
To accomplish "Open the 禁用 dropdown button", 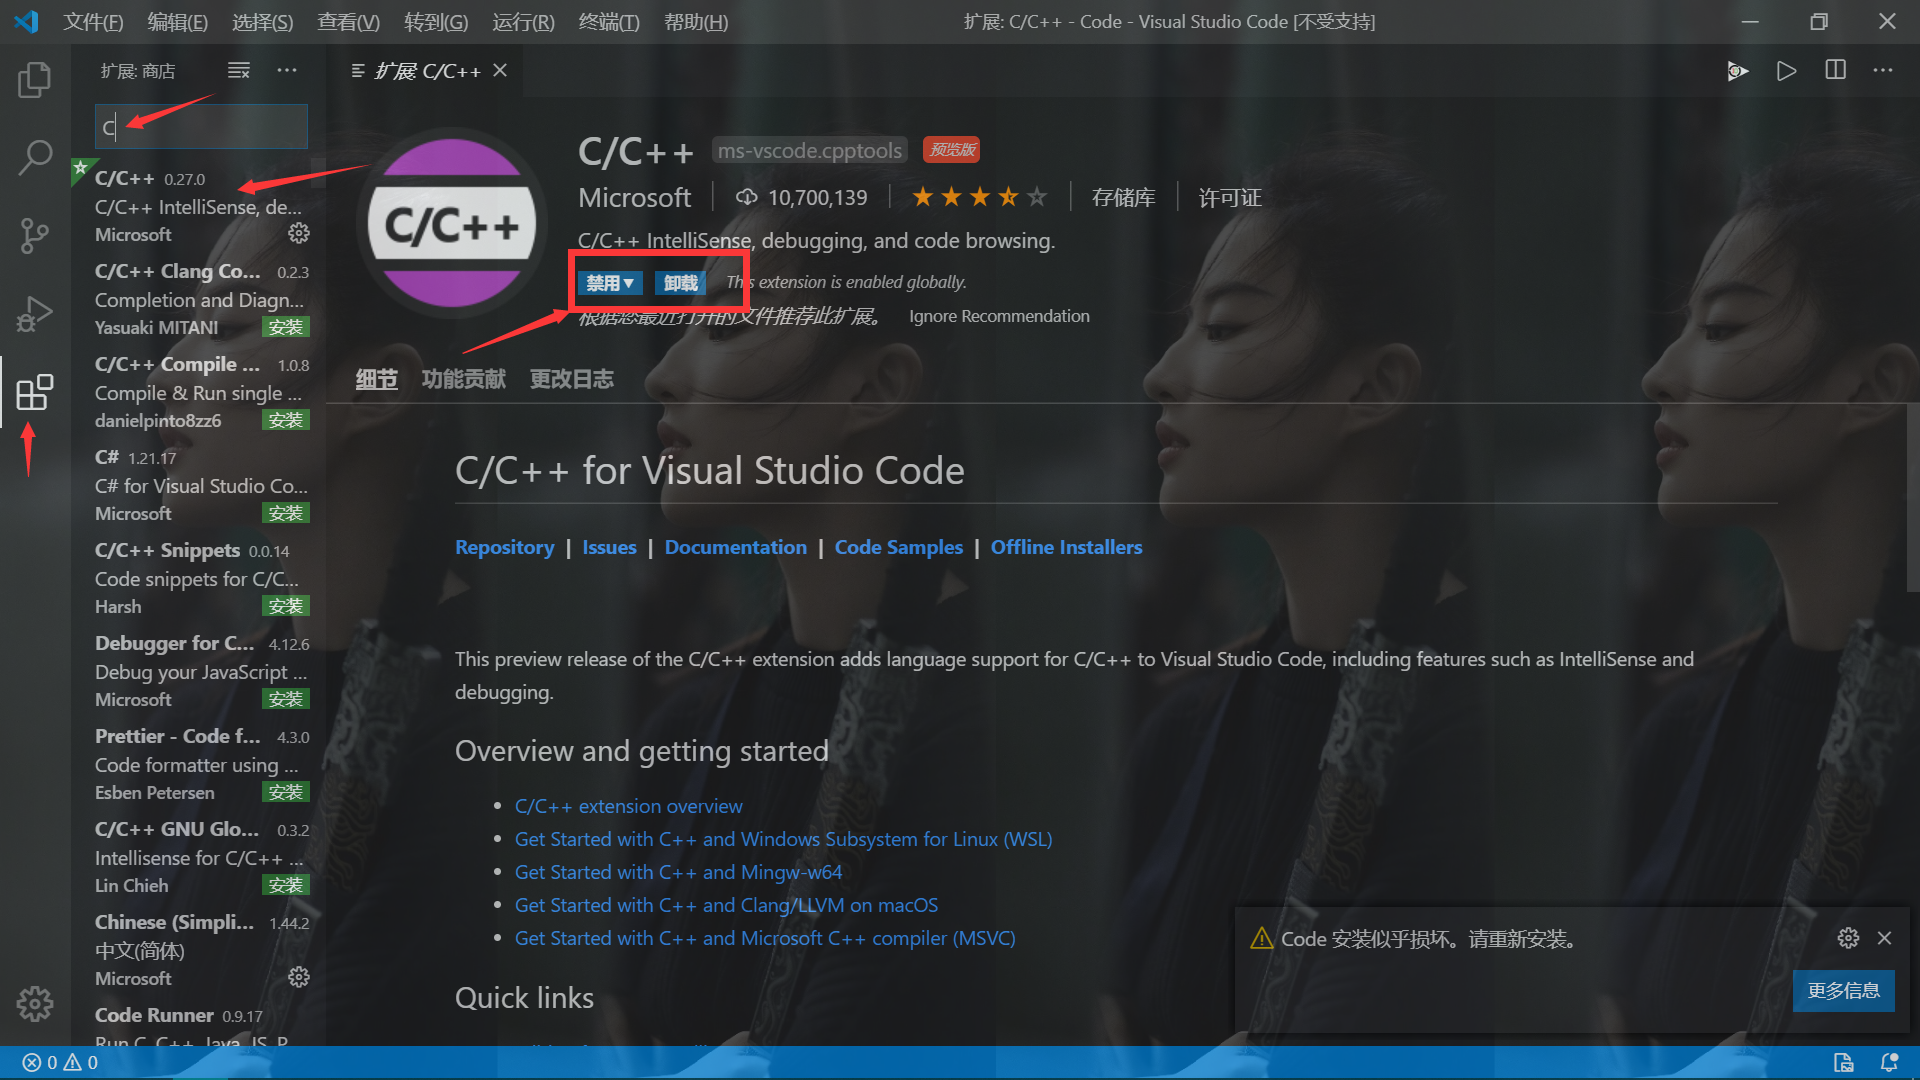I will pyautogui.click(x=610, y=283).
